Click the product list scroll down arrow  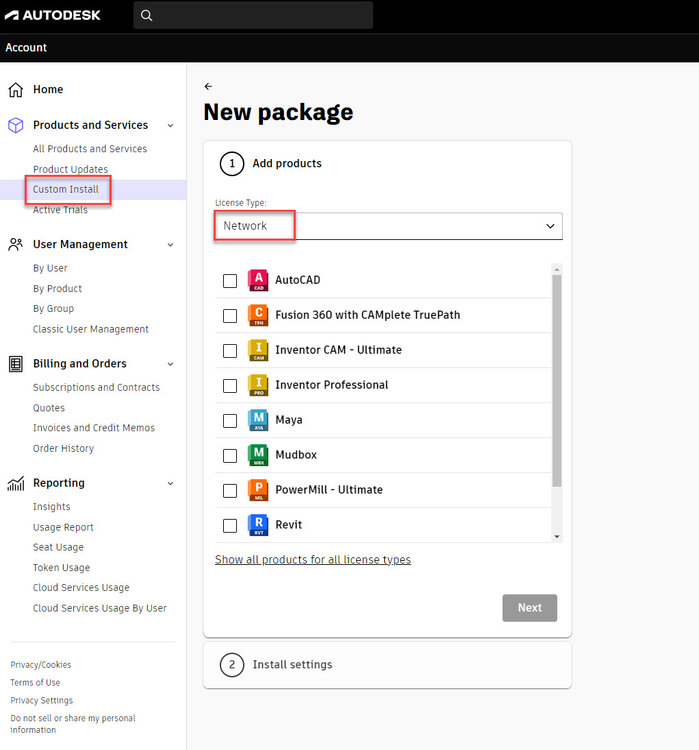click(556, 537)
